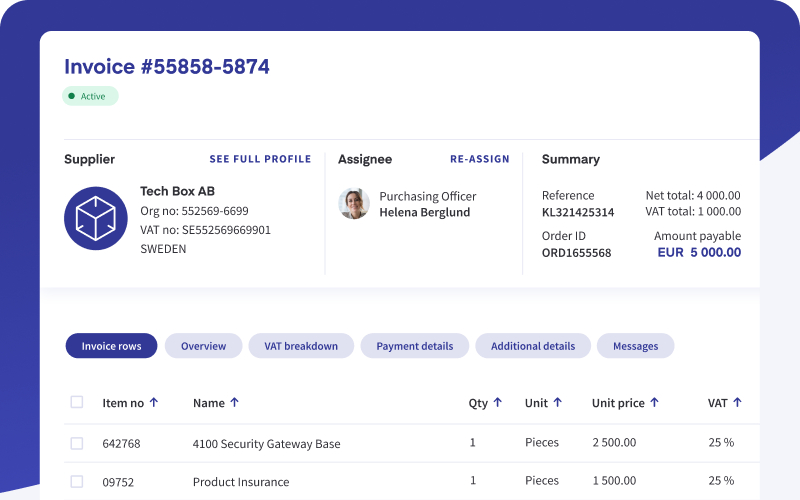Select the Invoice rows tab

point(111,346)
